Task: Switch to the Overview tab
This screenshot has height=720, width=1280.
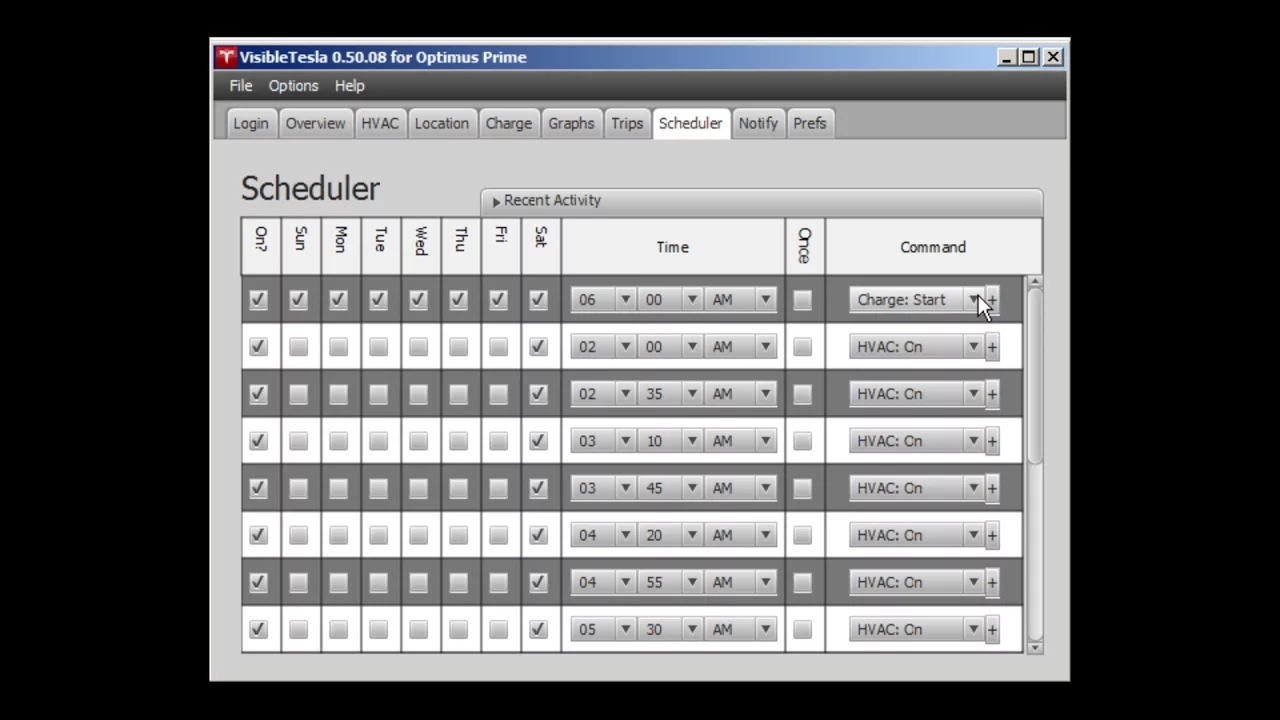Action: point(315,123)
